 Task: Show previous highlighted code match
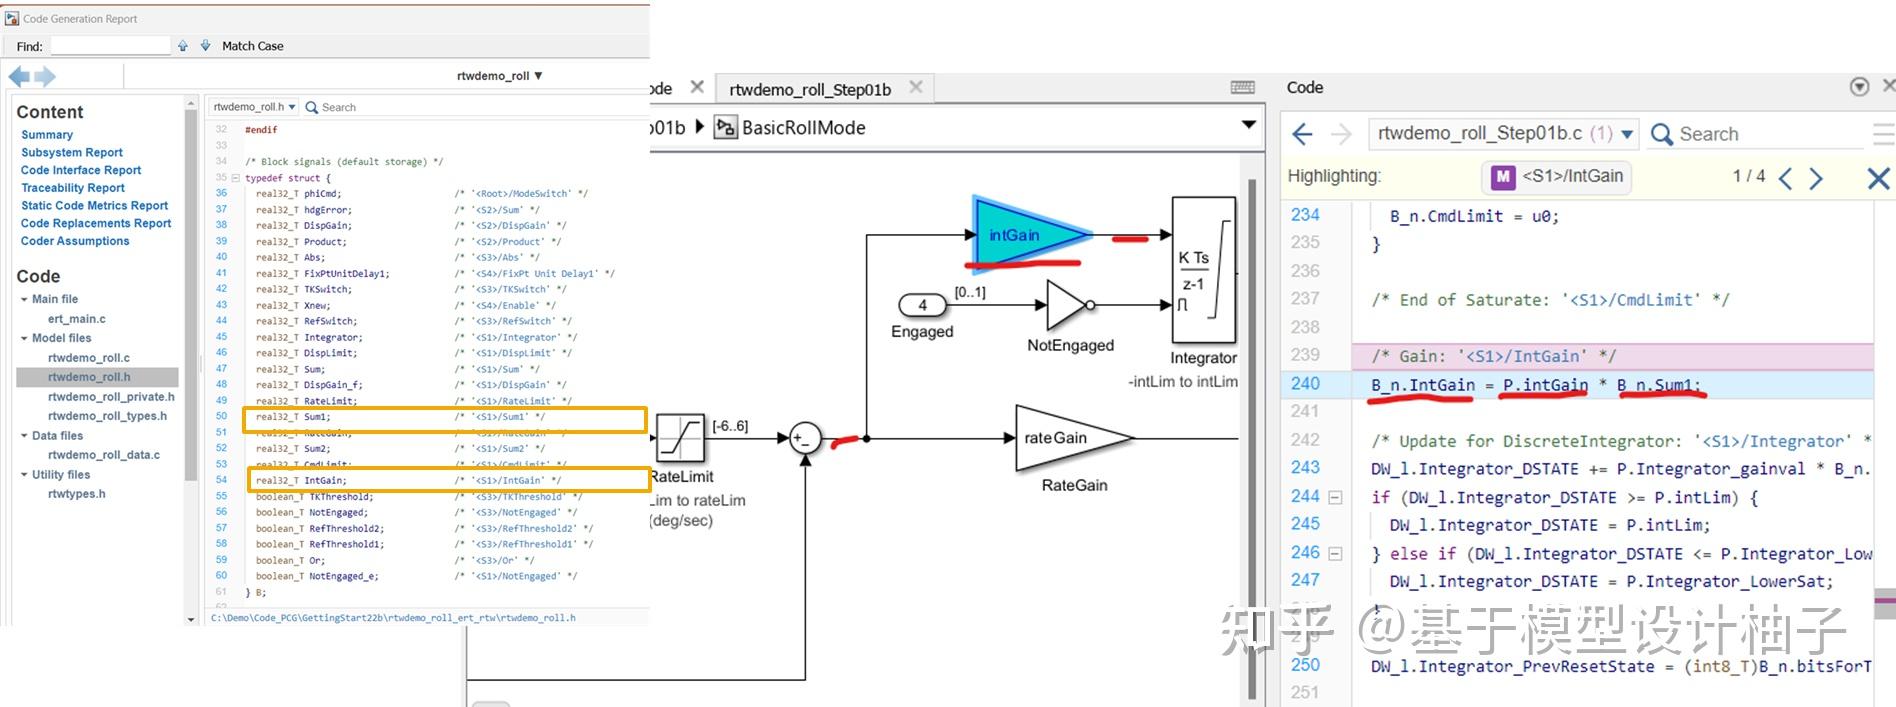click(x=1785, y=178)
